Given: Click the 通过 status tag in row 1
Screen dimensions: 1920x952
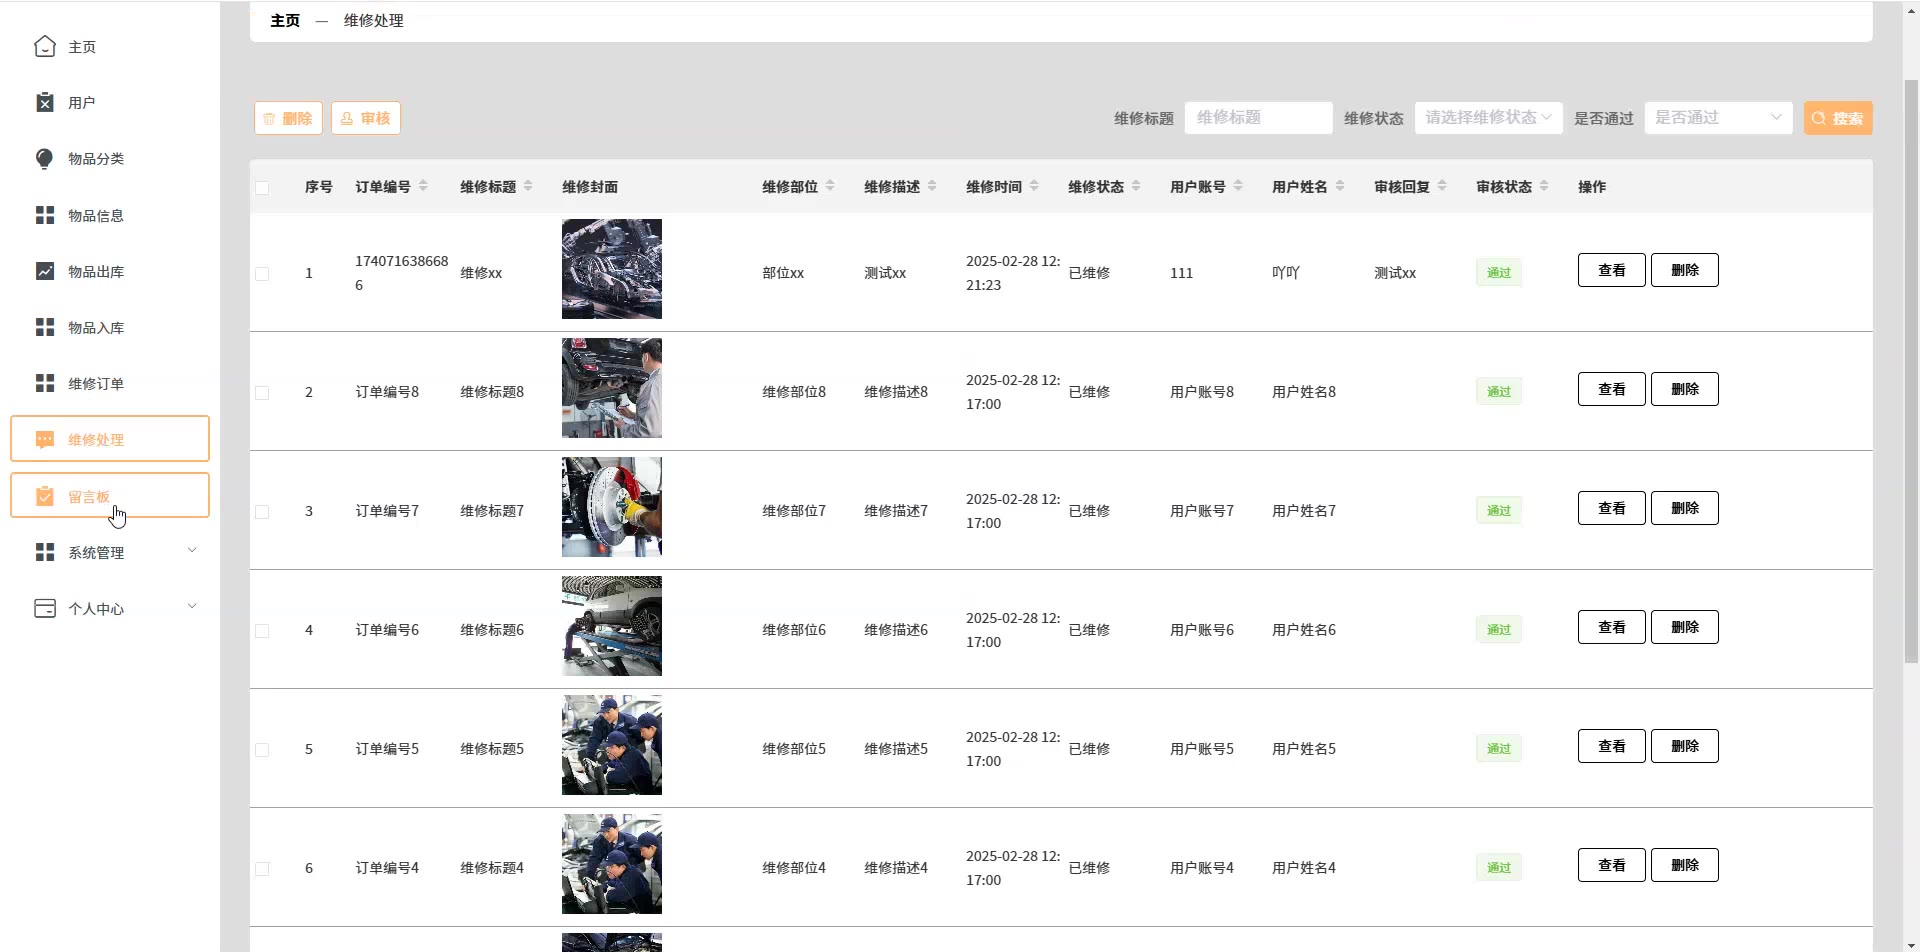Looking at the screenshot, I should (x=1499, y=272).
